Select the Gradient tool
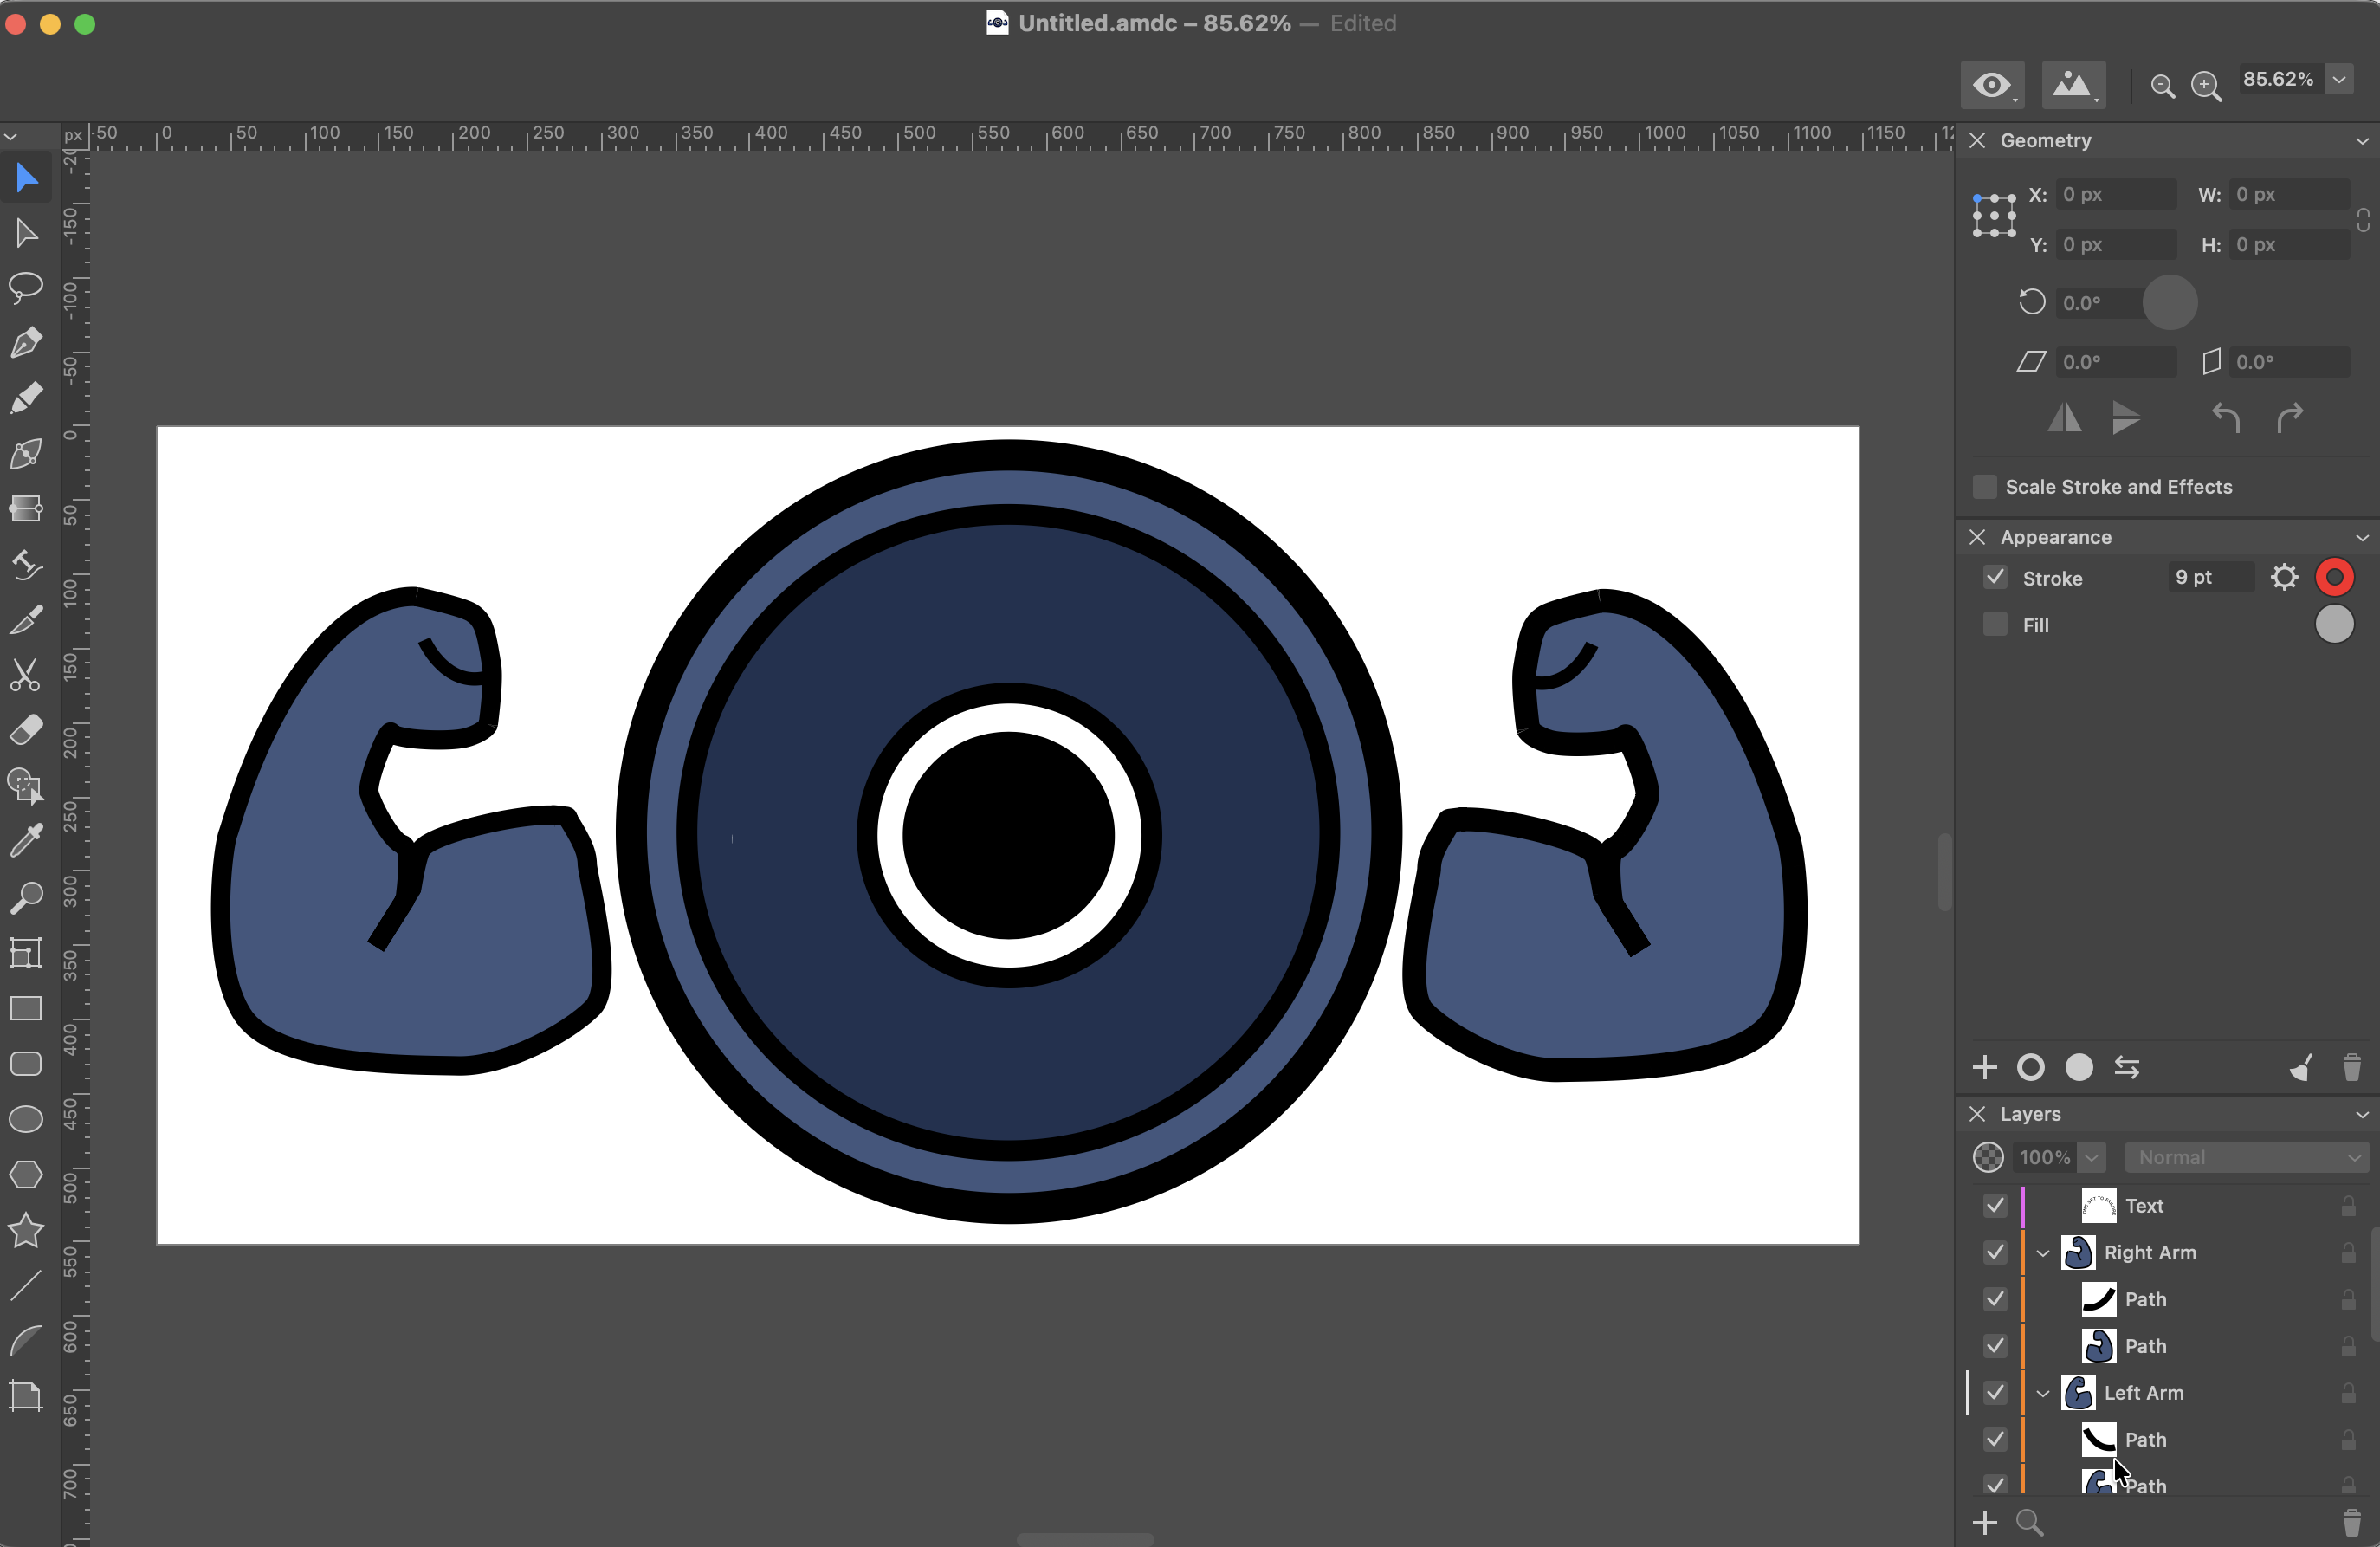This screenshot has width=2380, height=1547. click(26, 508)
